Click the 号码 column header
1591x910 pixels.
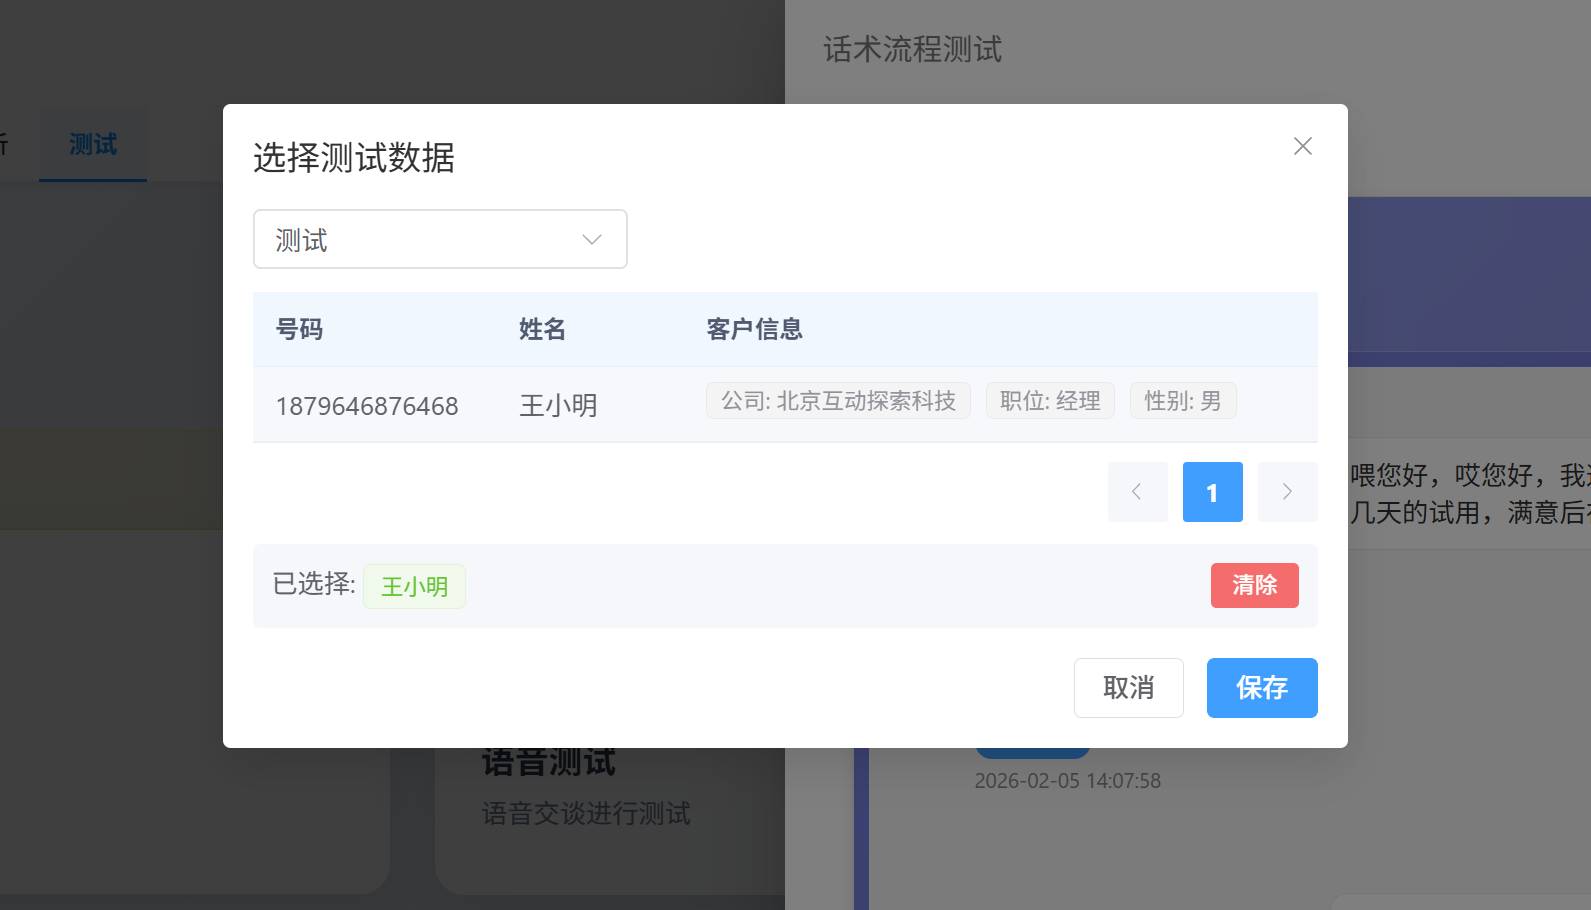click(299, 329)
